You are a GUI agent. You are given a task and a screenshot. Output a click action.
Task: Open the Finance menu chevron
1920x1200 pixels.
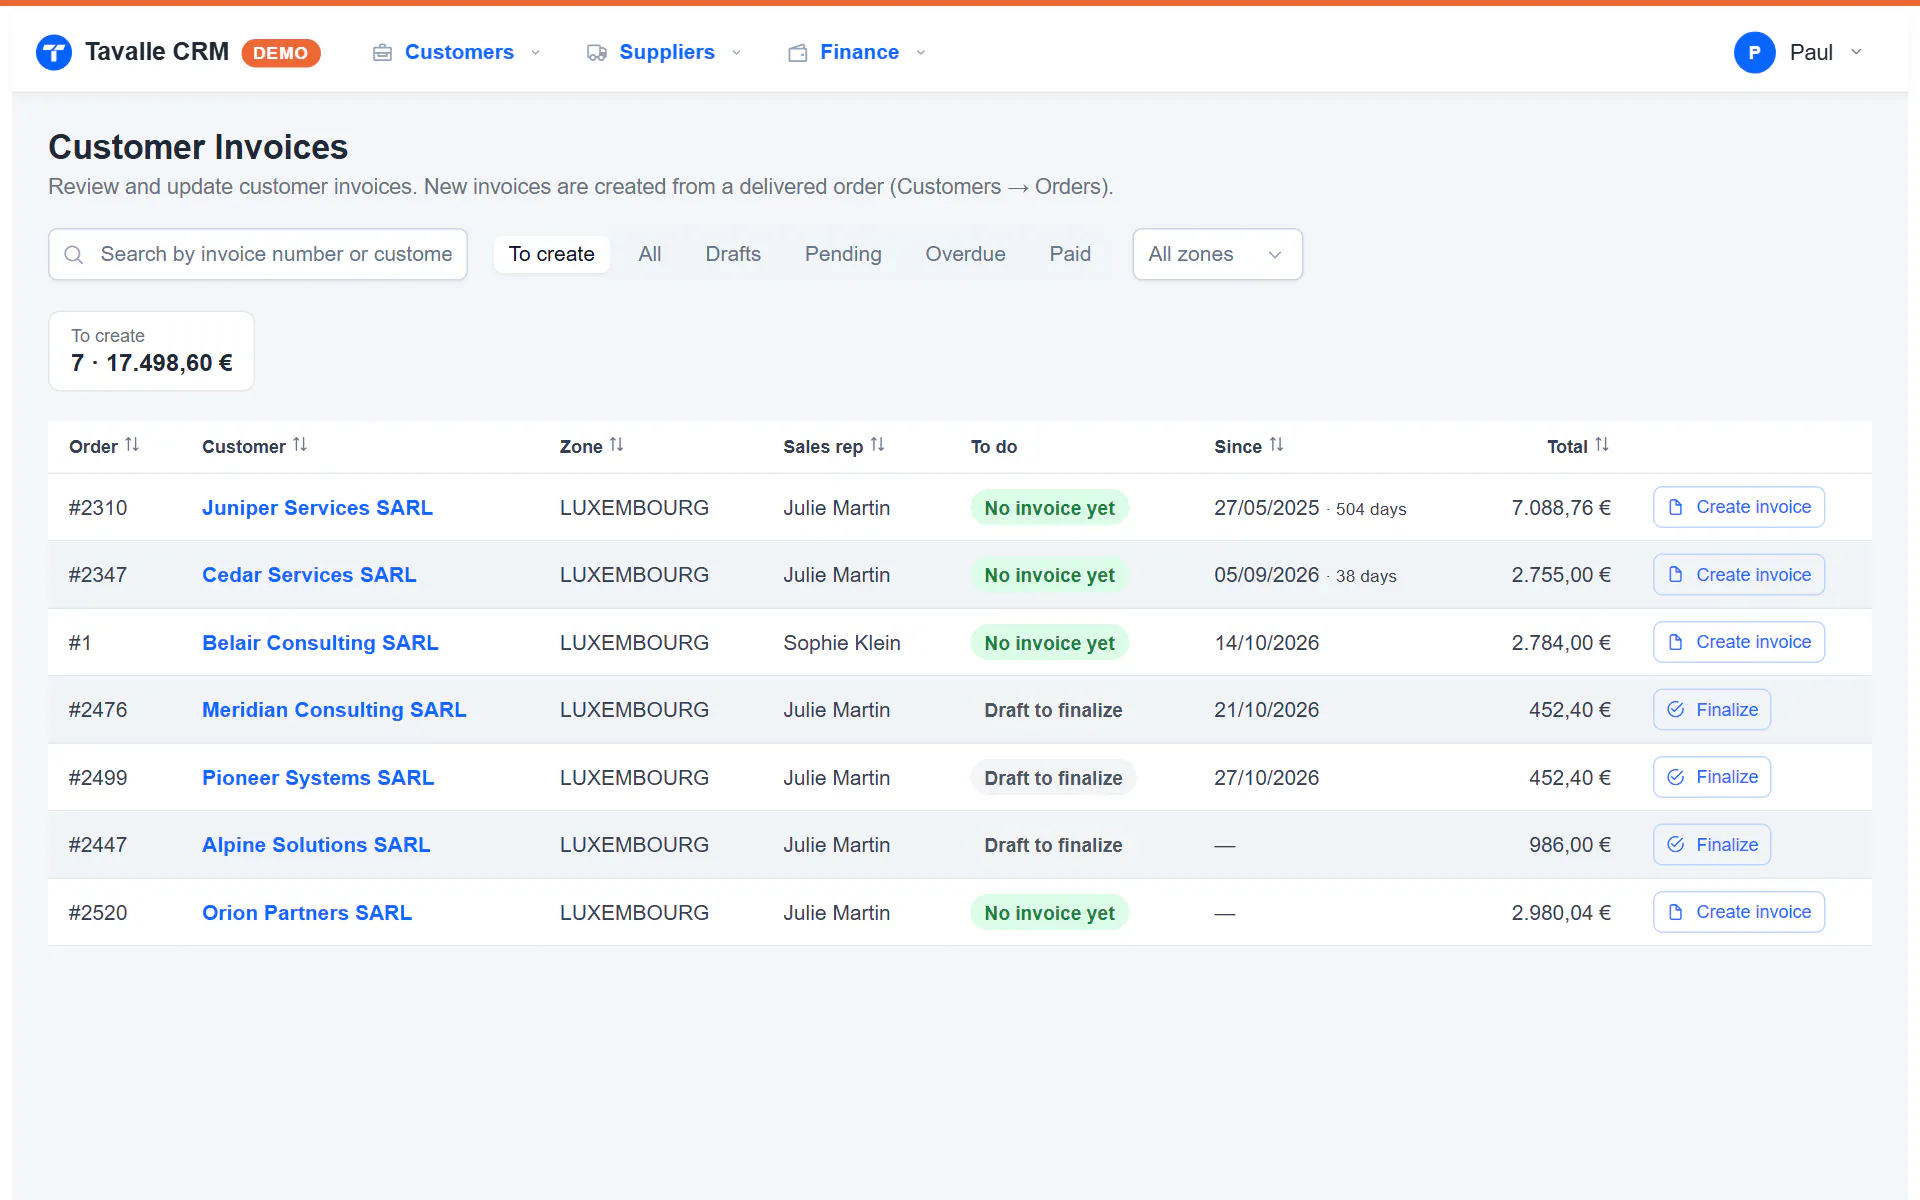[921, 53]
